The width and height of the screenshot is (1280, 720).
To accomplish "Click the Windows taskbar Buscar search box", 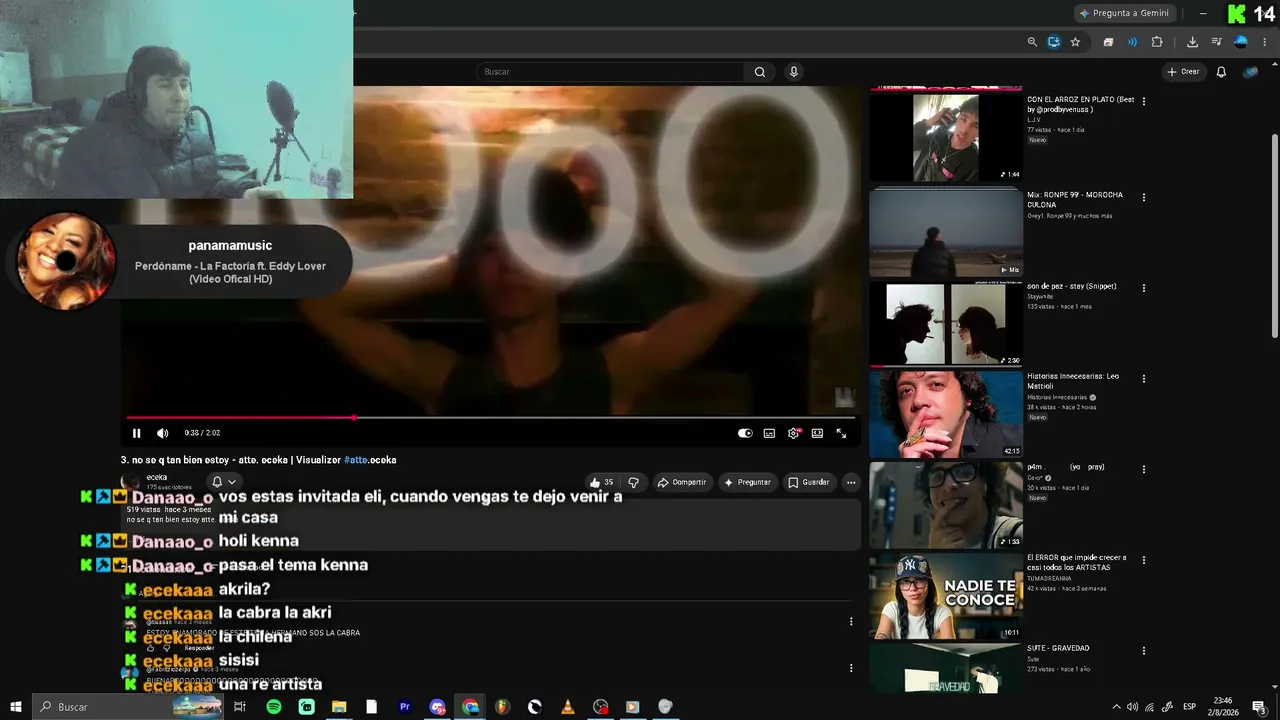I will click(x=128, y=707).
